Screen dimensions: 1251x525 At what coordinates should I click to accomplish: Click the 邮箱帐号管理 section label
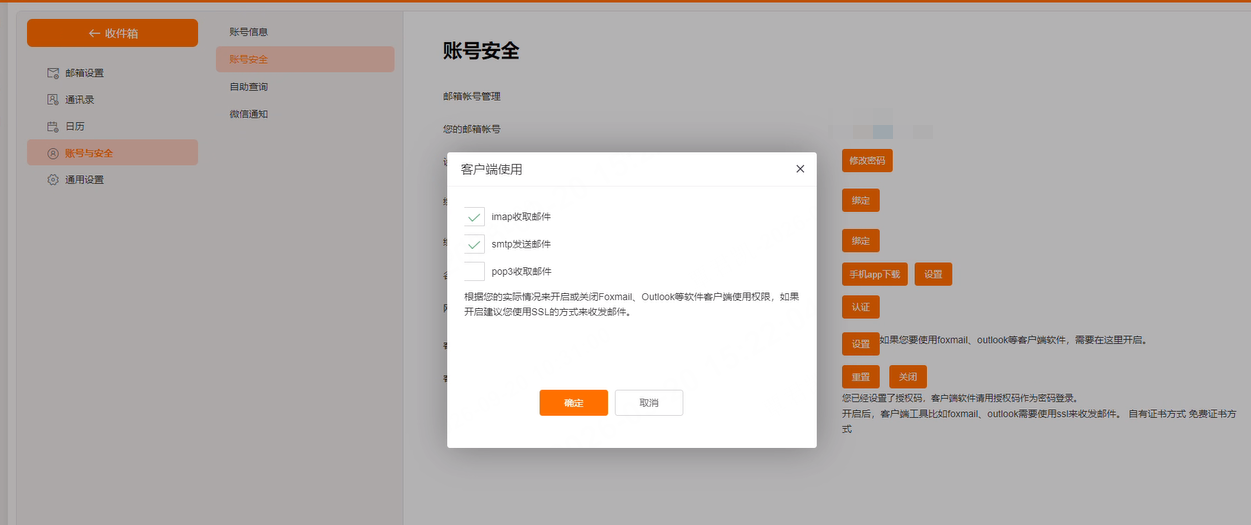click(x=472, y=97)
